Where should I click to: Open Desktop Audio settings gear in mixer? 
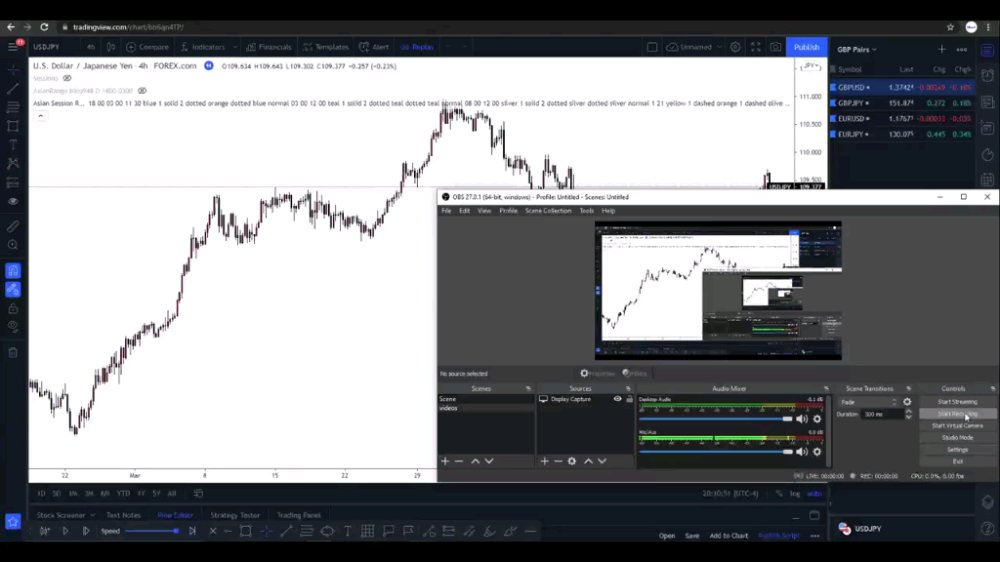[x=817, y=419]
